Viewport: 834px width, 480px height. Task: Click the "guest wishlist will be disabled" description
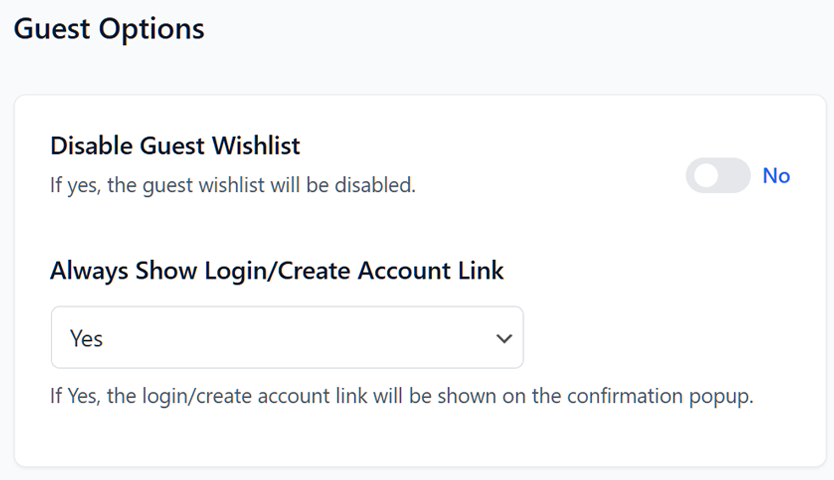(232, 186)
